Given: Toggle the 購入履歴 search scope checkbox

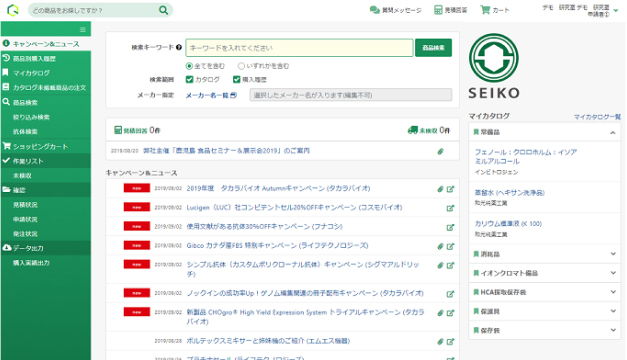Looking at the screenshot, I should (x=237, y=79).
